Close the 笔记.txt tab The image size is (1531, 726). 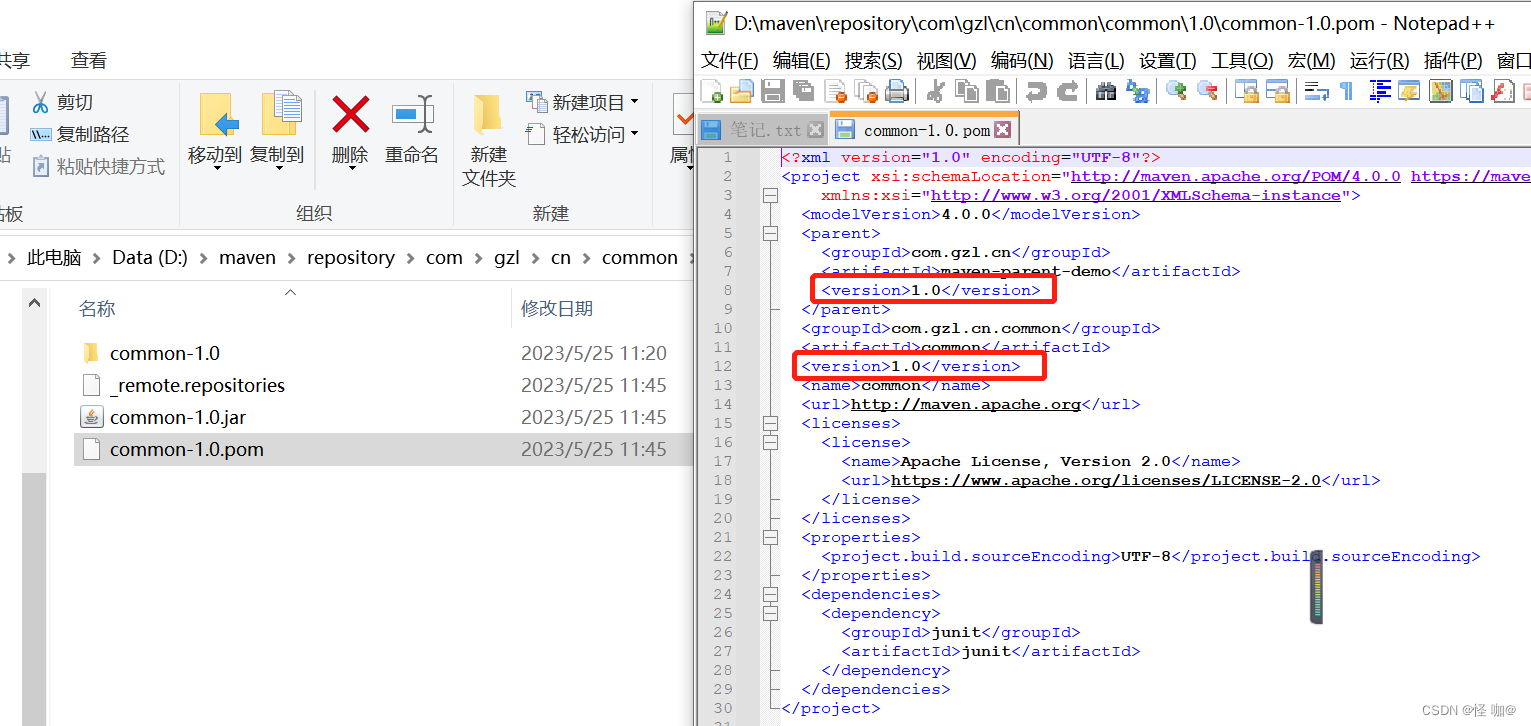pos(815,130)
